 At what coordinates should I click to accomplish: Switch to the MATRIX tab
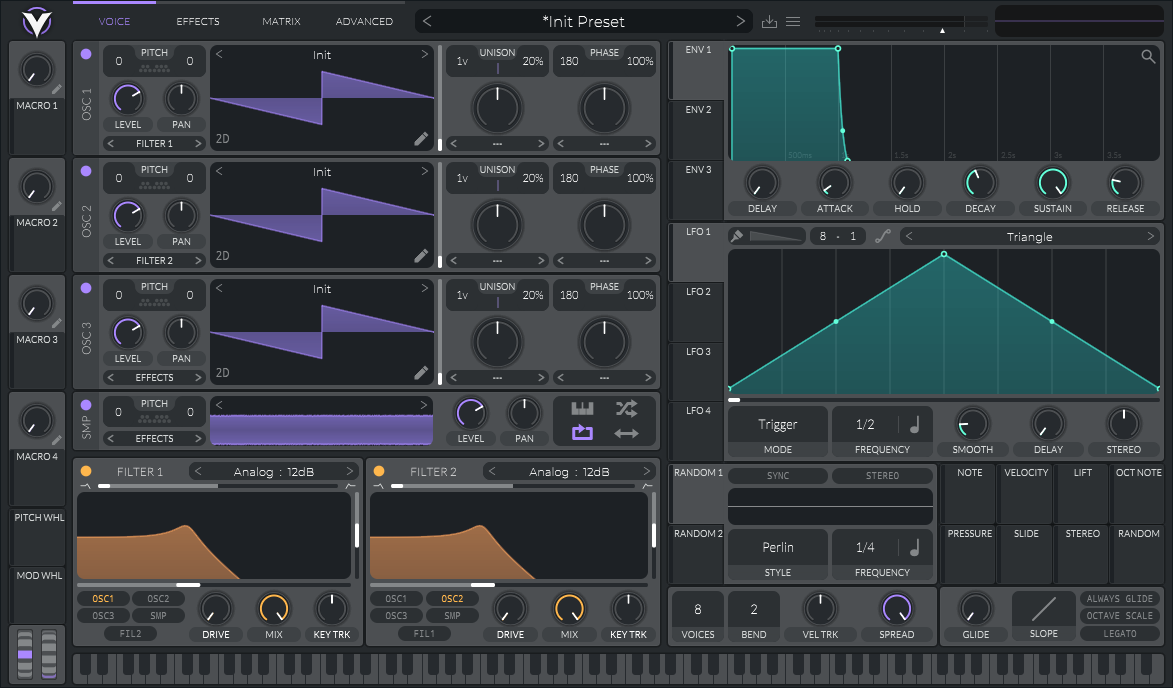(281, 21)
